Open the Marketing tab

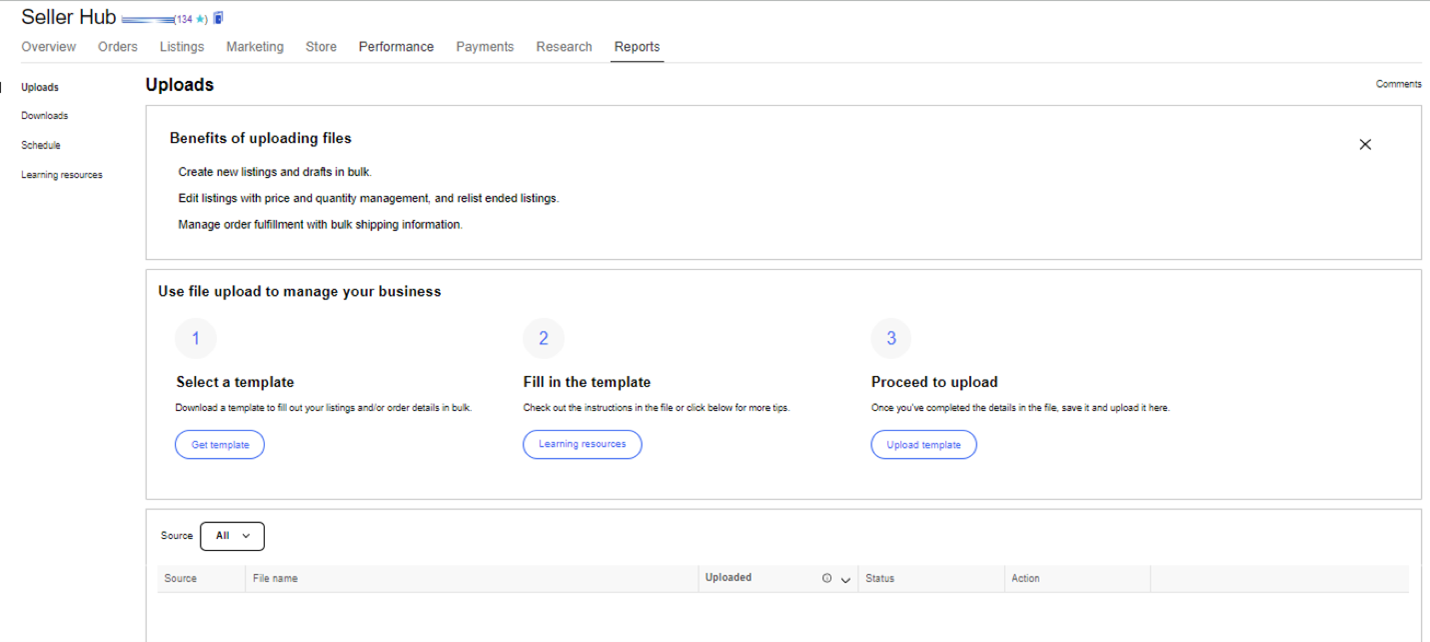[255, 47]
